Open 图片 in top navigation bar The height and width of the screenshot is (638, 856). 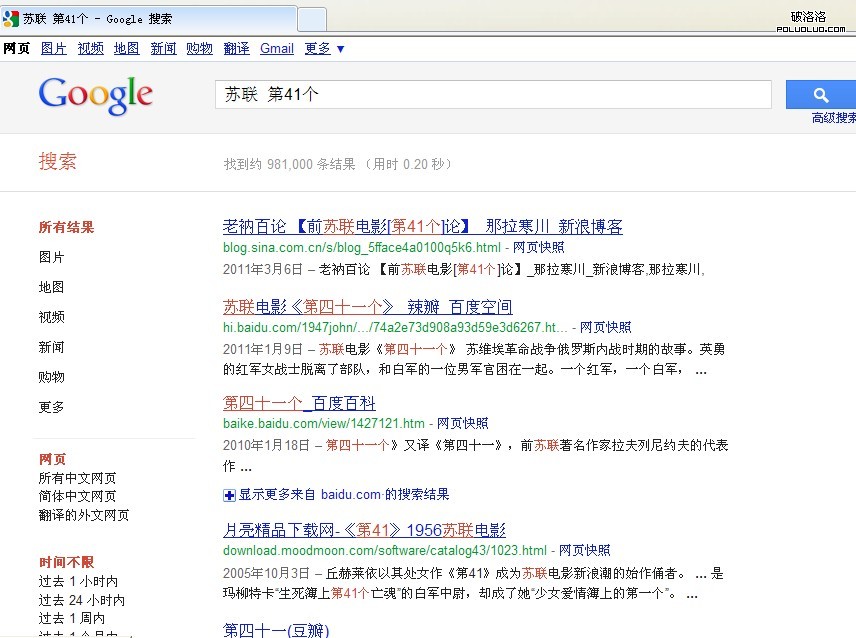point(54,48)
